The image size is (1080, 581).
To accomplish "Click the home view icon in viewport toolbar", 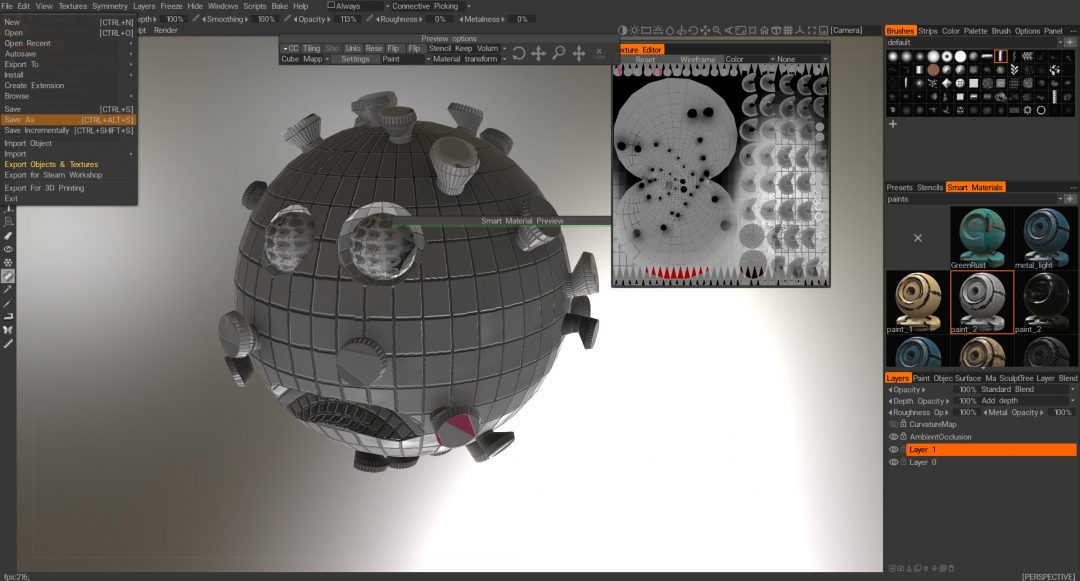I will pyautogui.click(x=764, y=30).
